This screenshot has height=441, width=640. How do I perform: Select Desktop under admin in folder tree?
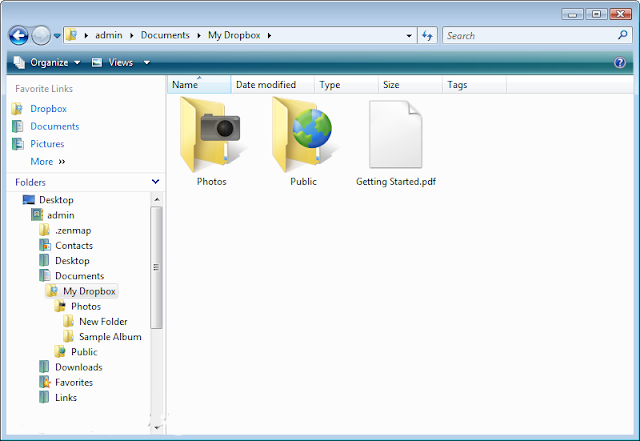(x=72, y=261)
